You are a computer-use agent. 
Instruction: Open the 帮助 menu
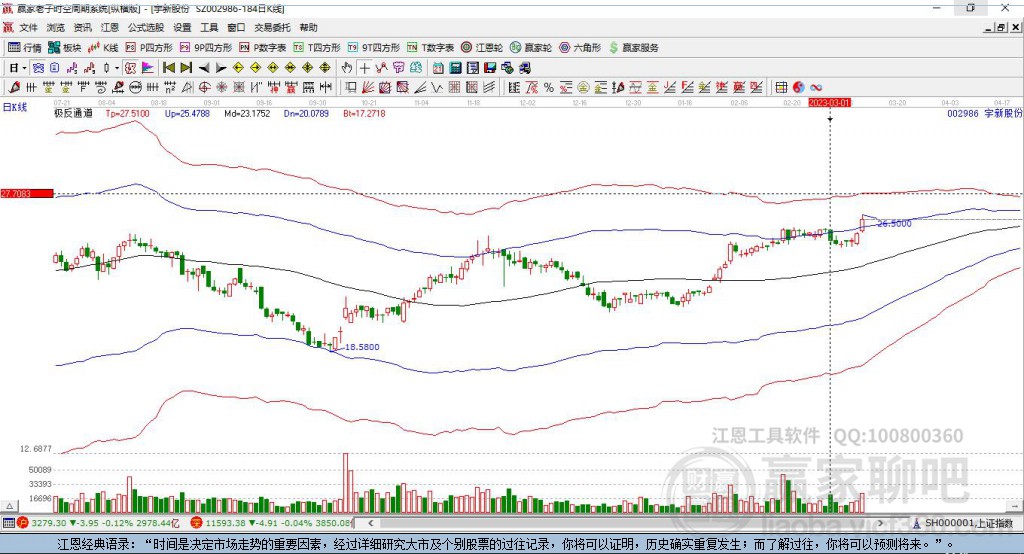pyautogui.click(x=308, y=27)
